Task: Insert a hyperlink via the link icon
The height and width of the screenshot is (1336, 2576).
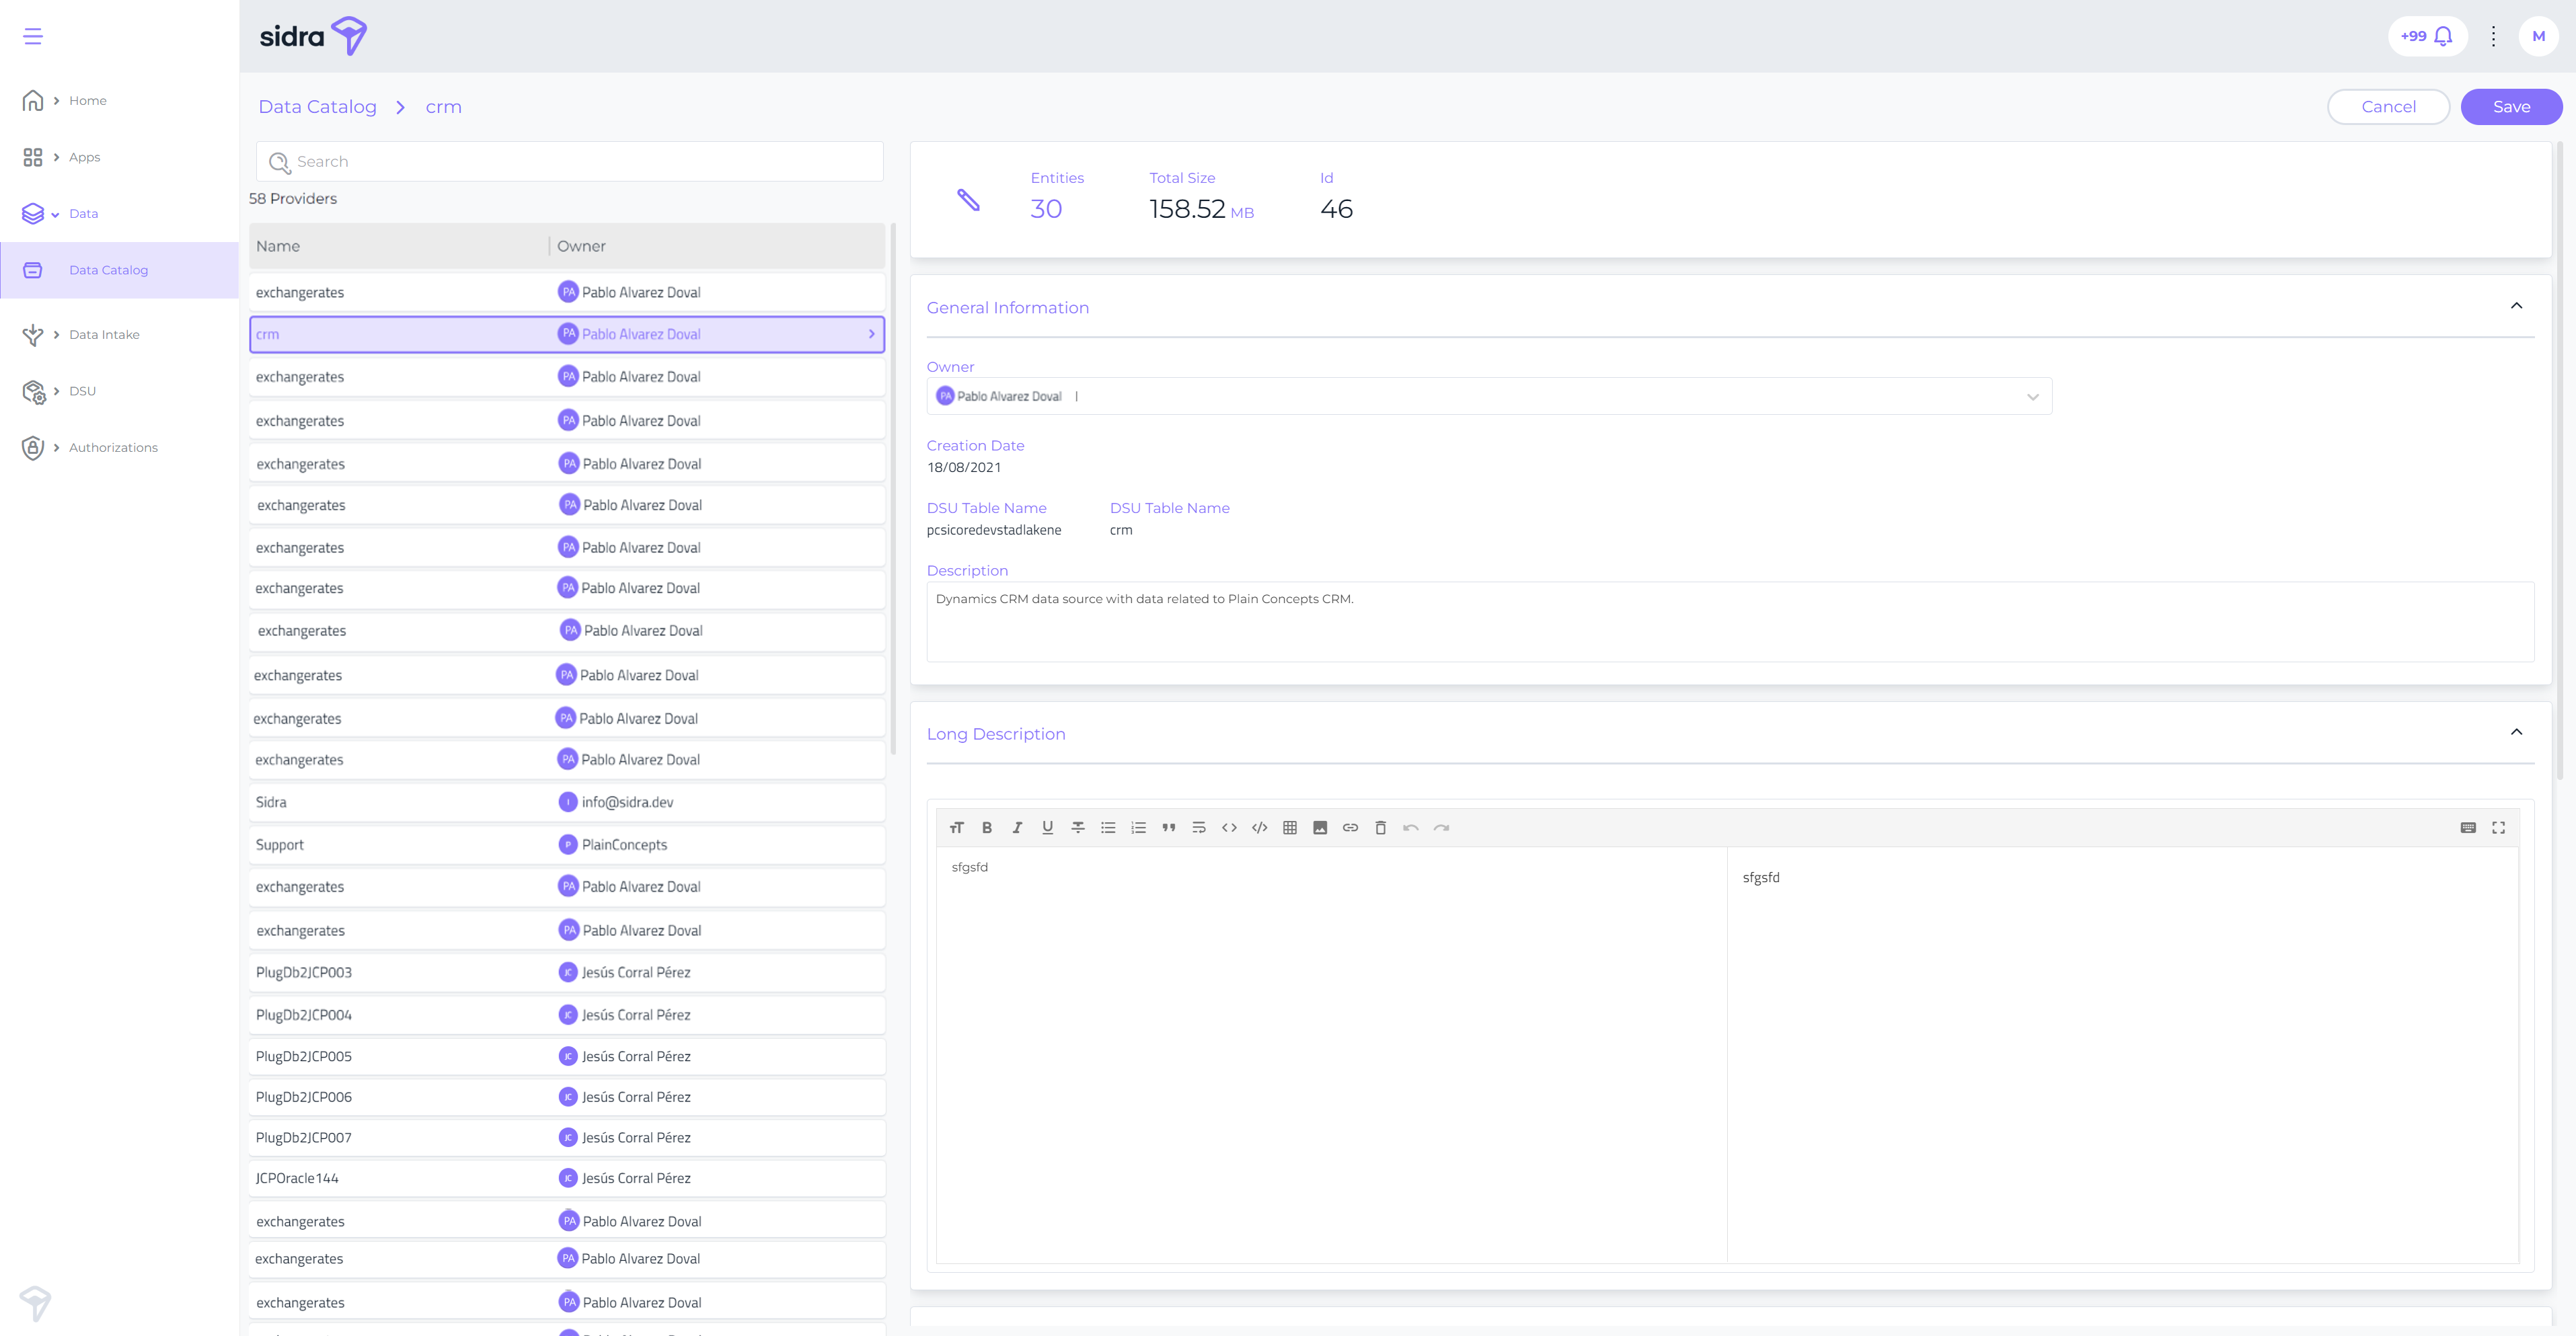Action: click(1350, 827)
